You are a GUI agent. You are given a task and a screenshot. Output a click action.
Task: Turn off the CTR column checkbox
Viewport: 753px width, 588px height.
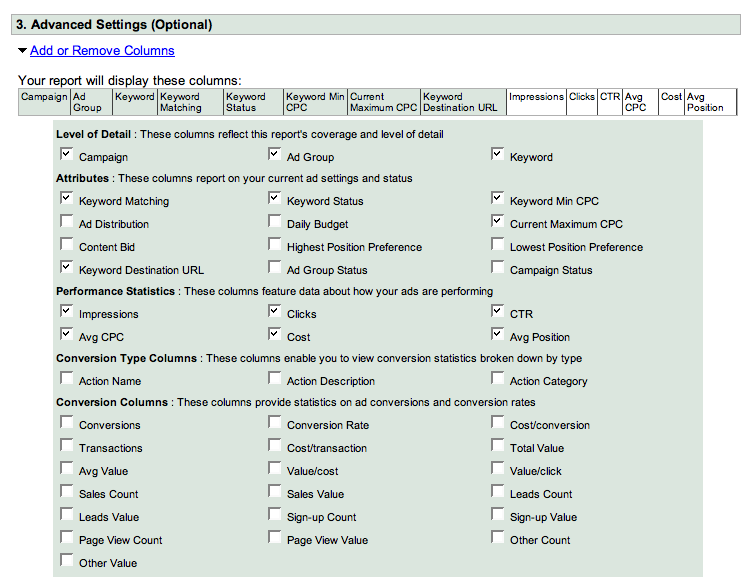[498, 312]
